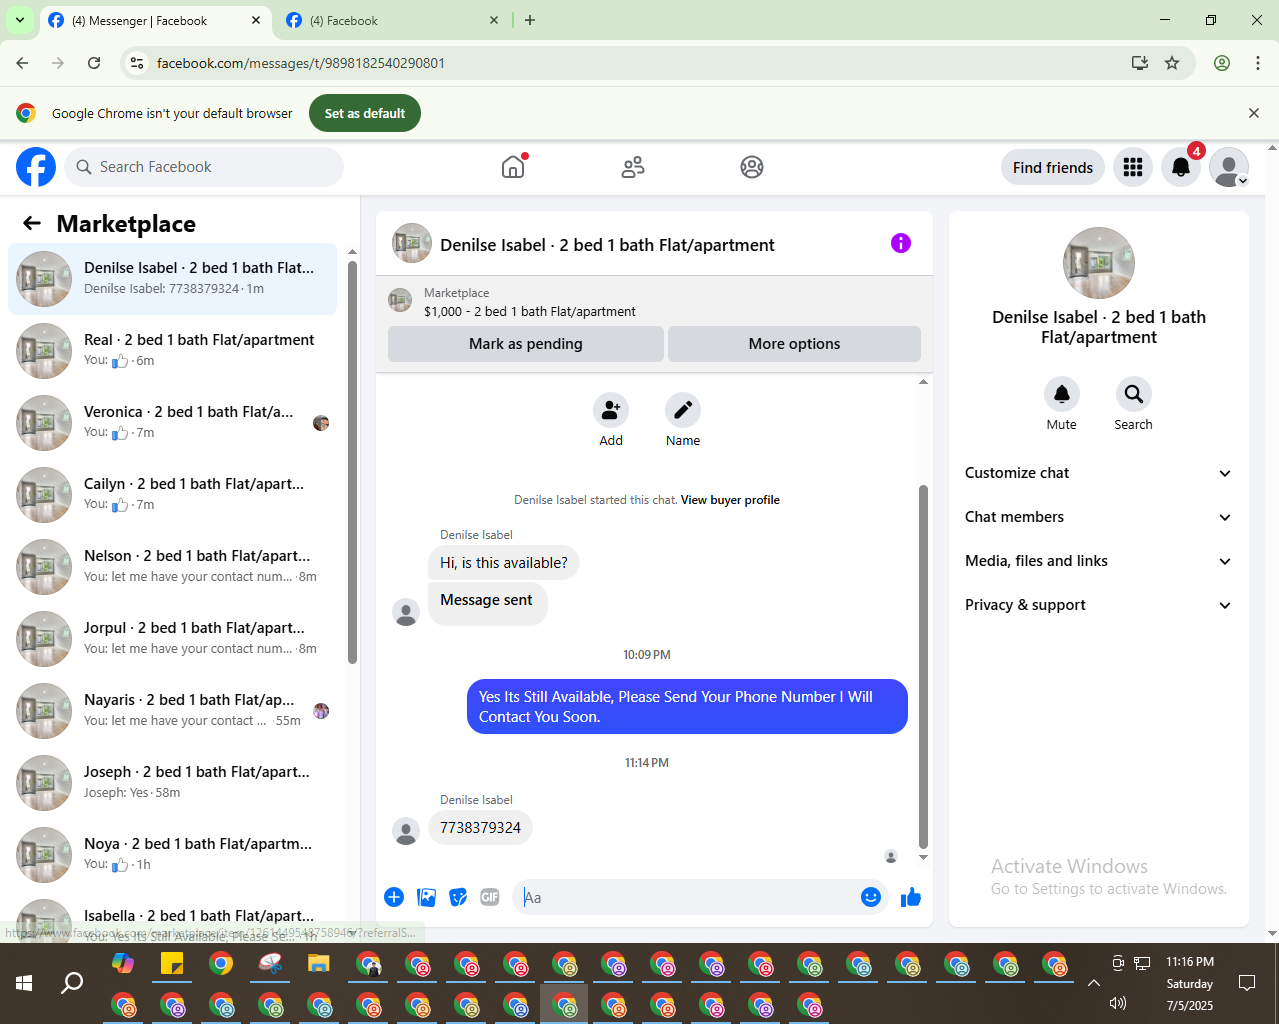
Task: Edit the chat name with pencil icon
Action: 683,410
